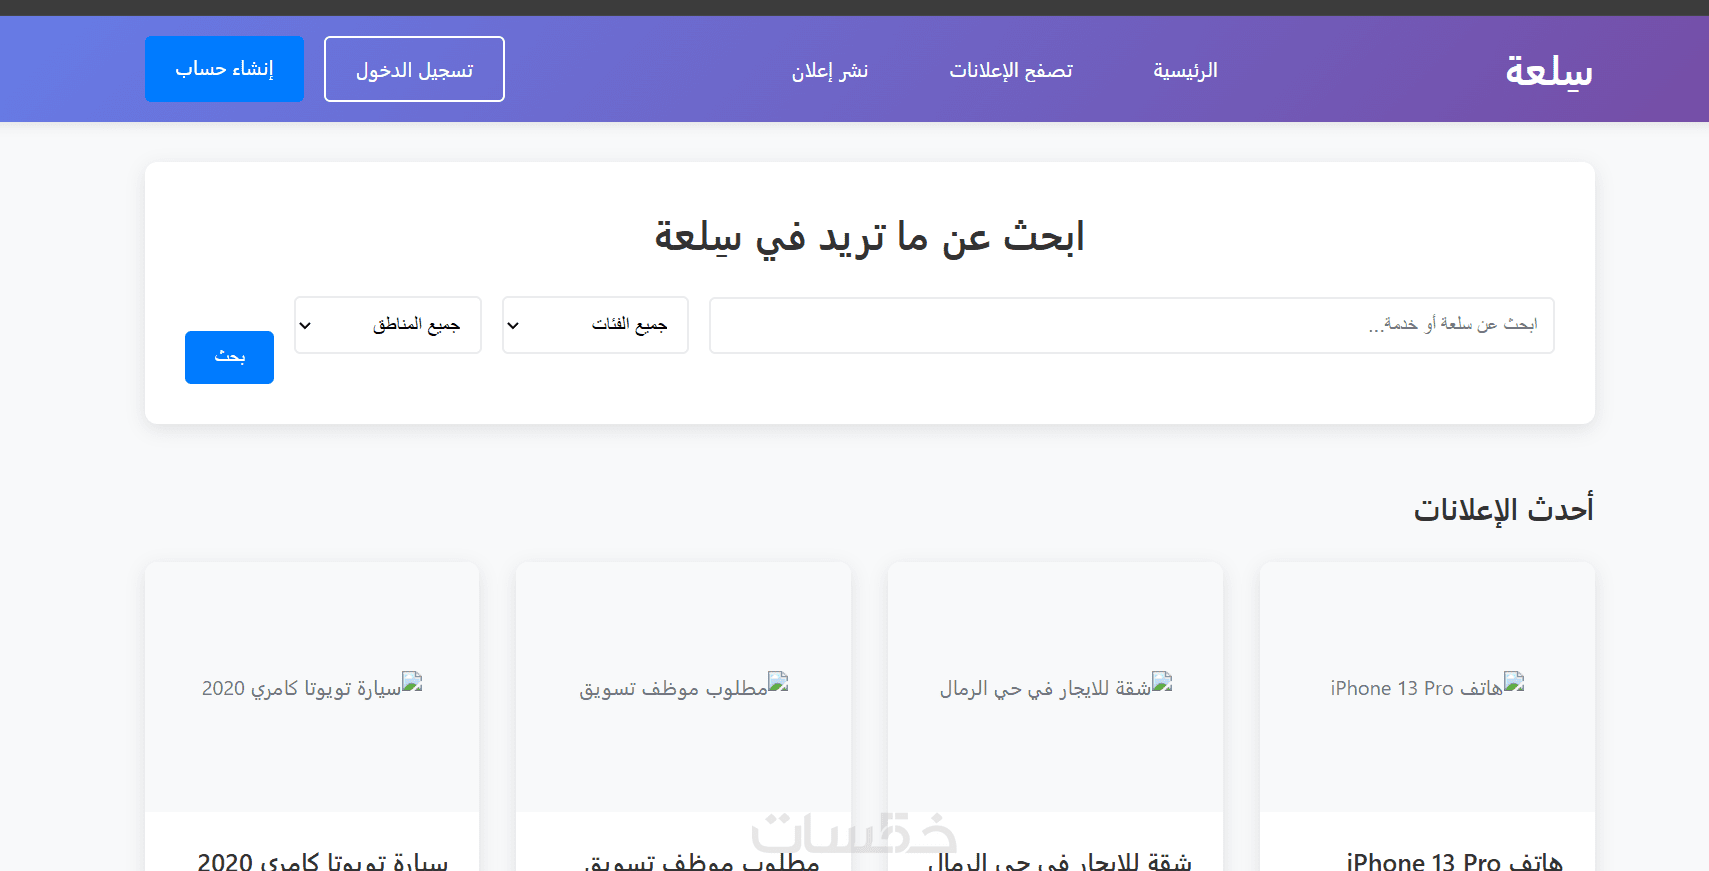Open the شقة للايجار apartment ad image

1055,687
